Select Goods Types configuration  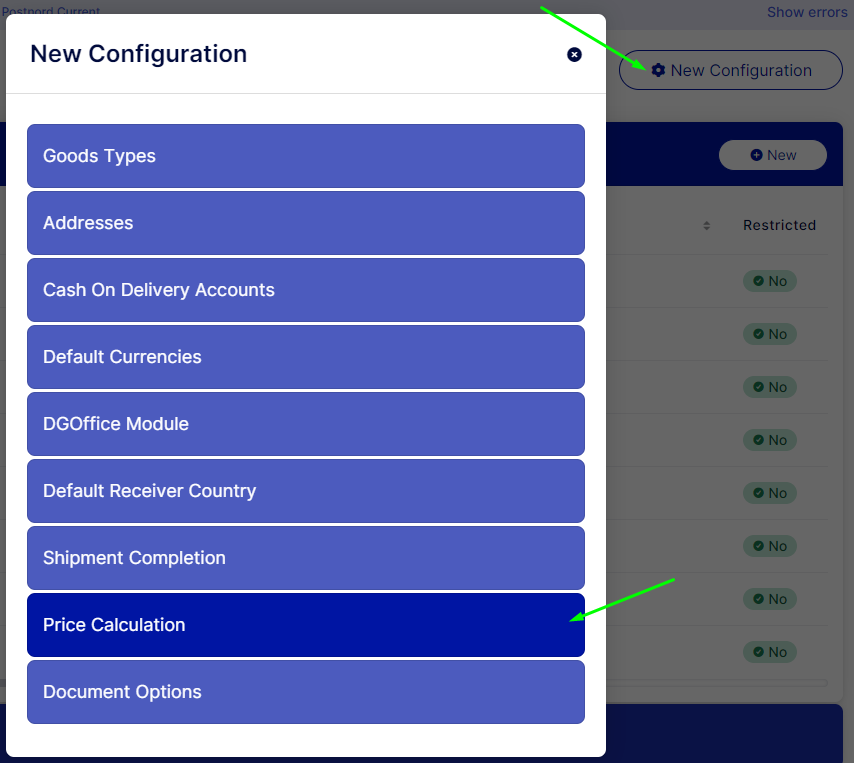click(305, 156)
